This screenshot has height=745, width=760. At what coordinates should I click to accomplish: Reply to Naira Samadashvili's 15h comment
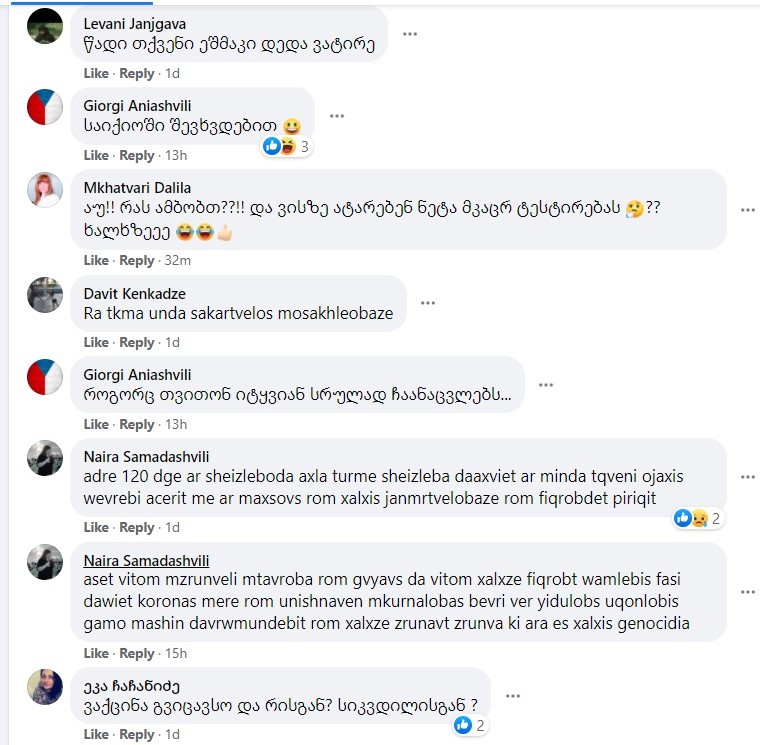137,653
